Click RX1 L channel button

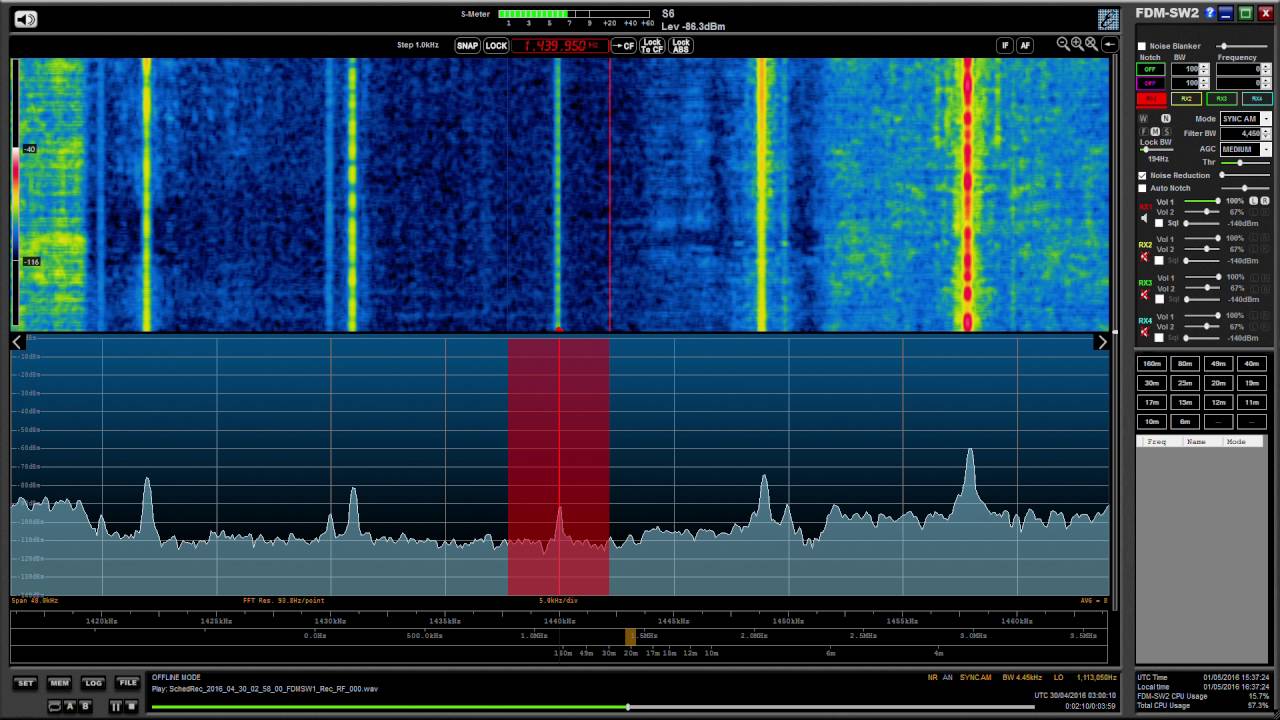click(x=1252, y=202)
